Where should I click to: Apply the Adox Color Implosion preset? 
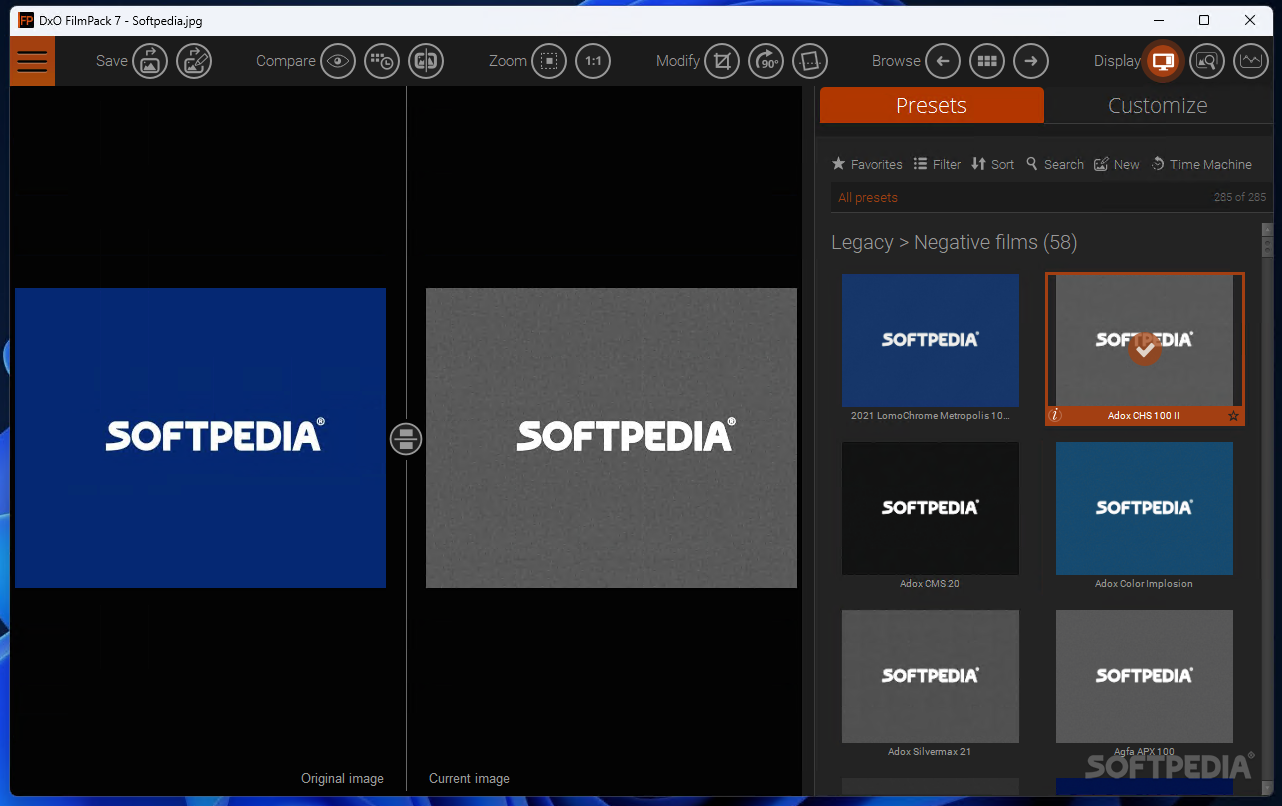click(1144, 508)
